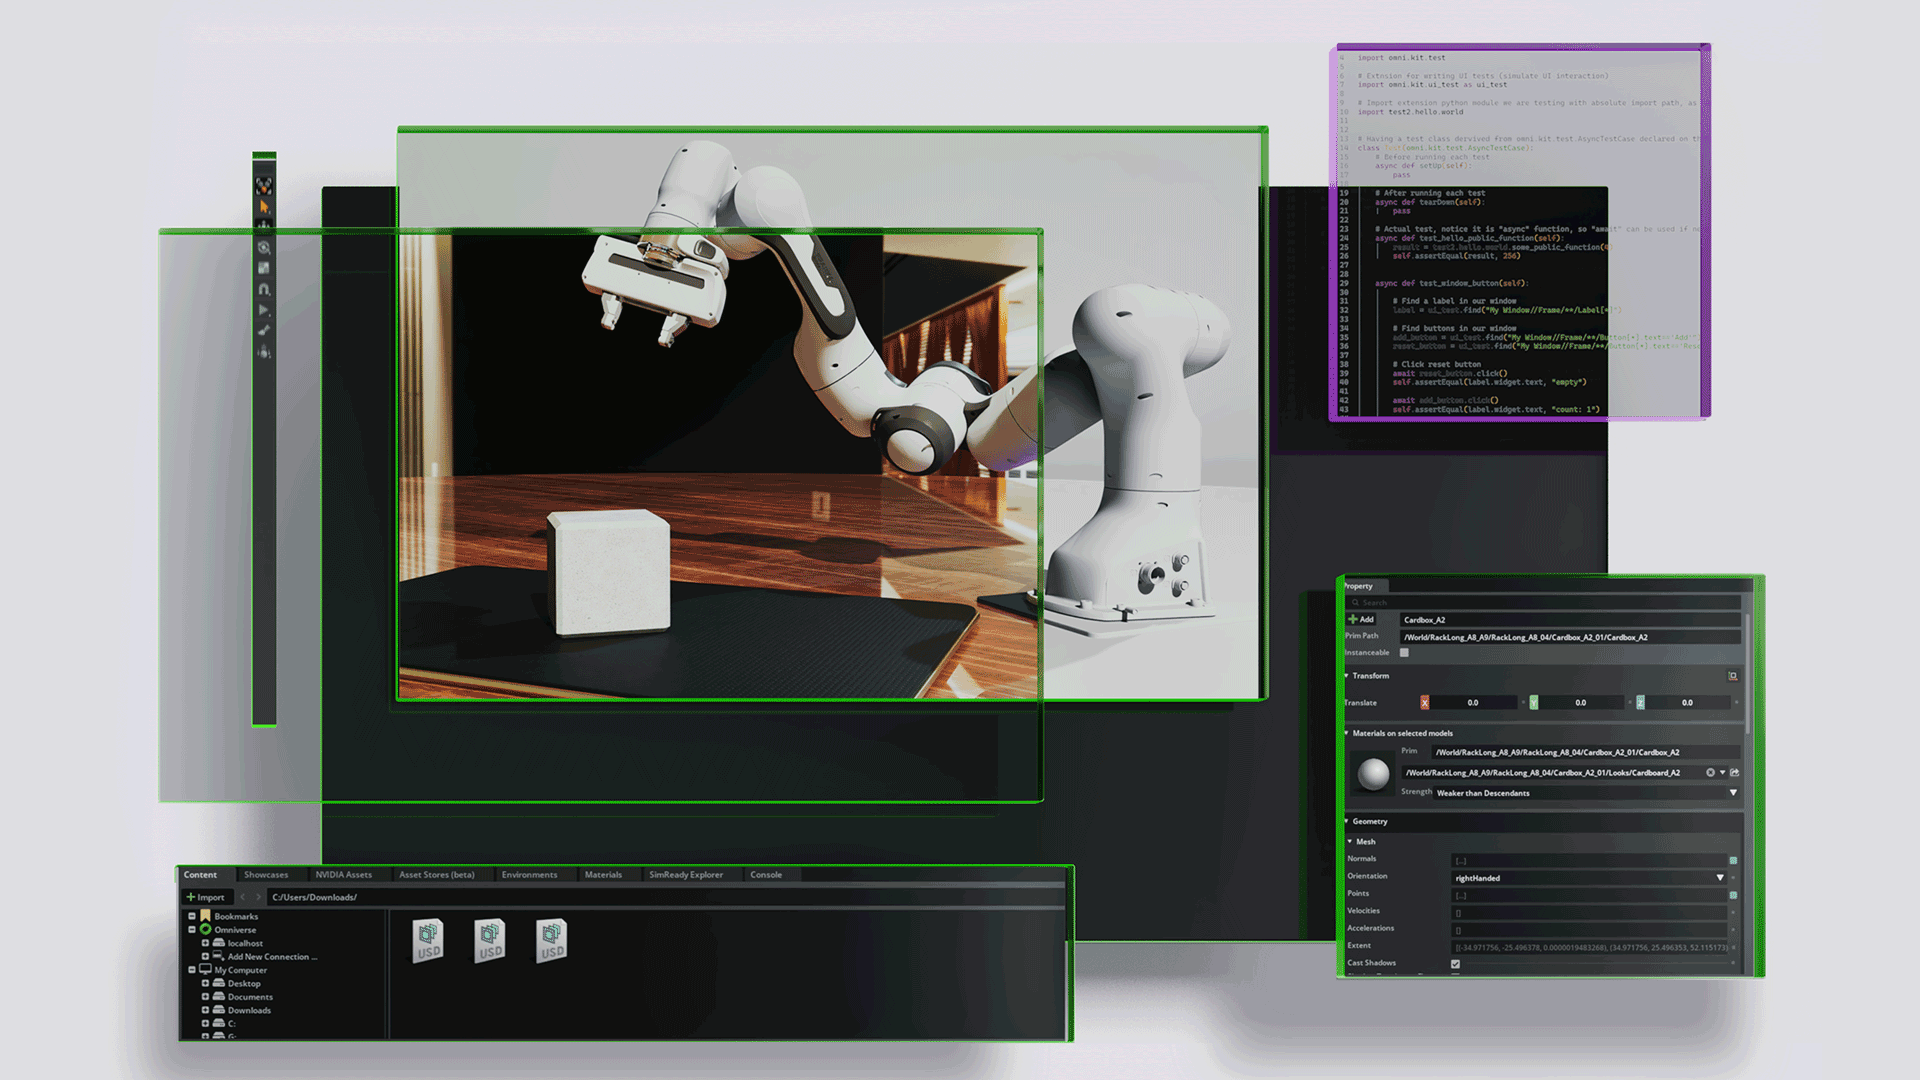The width and height of the screenshot is (1920, 1080).
Task: Open the SimReady Explorer tab
Action: [x=685, y=875]
